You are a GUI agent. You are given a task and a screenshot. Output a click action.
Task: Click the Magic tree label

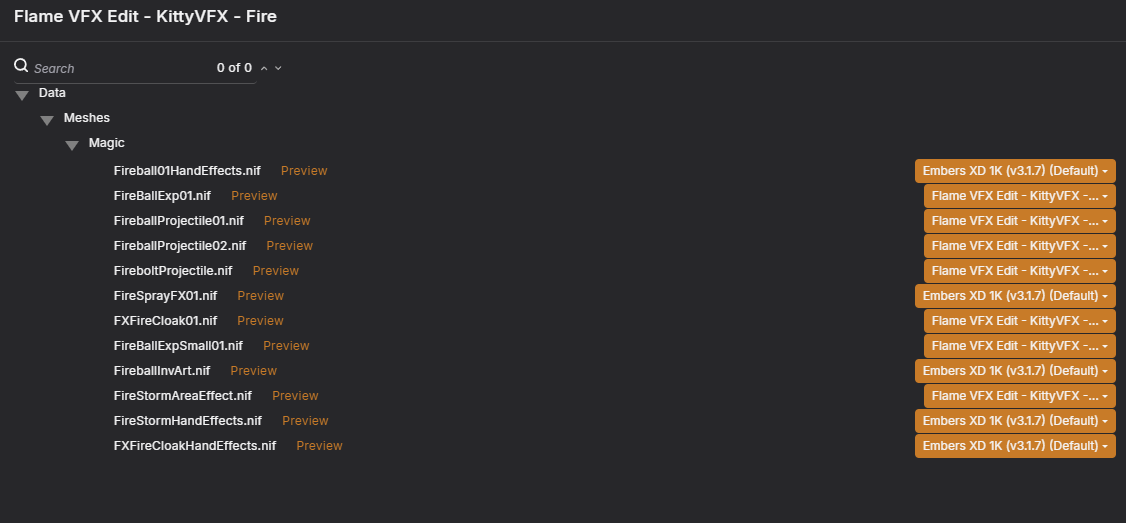(x=107, y=143)
